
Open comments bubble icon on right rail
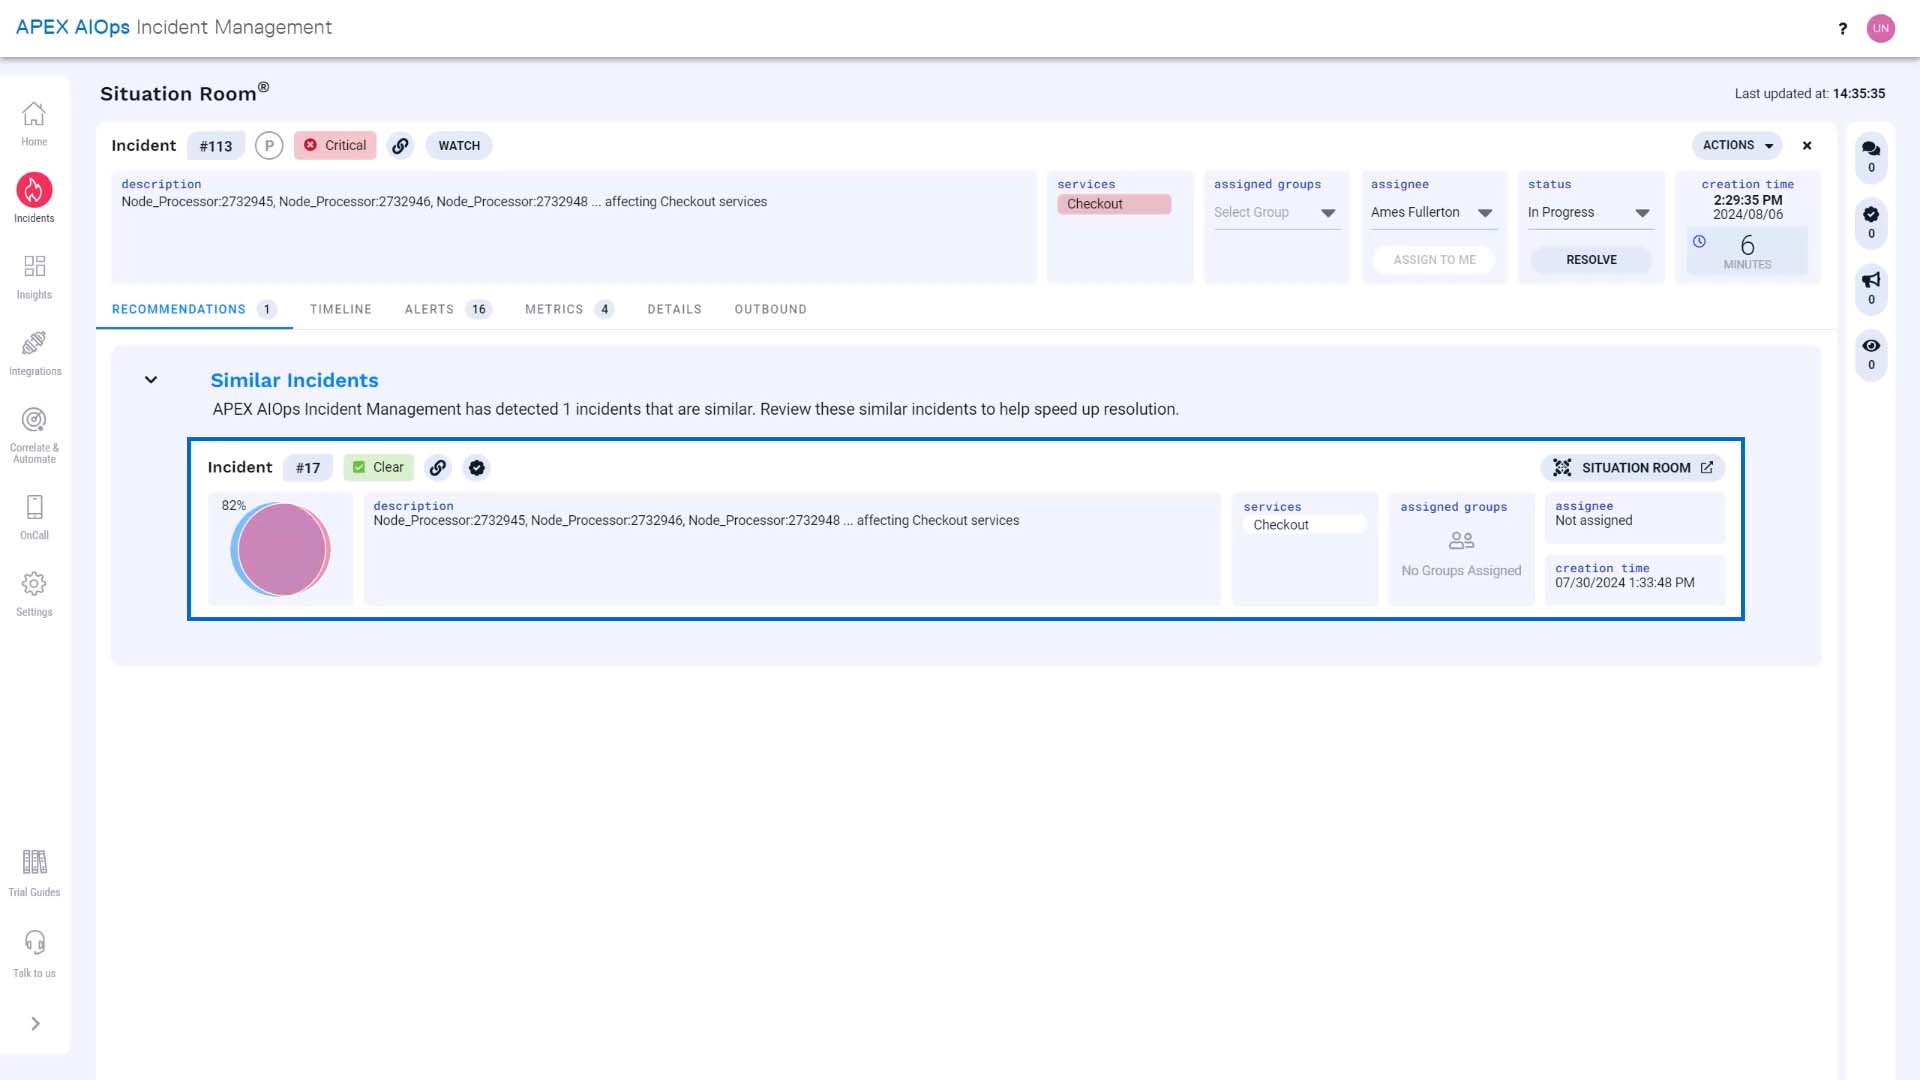click(x=1871, y=149)
